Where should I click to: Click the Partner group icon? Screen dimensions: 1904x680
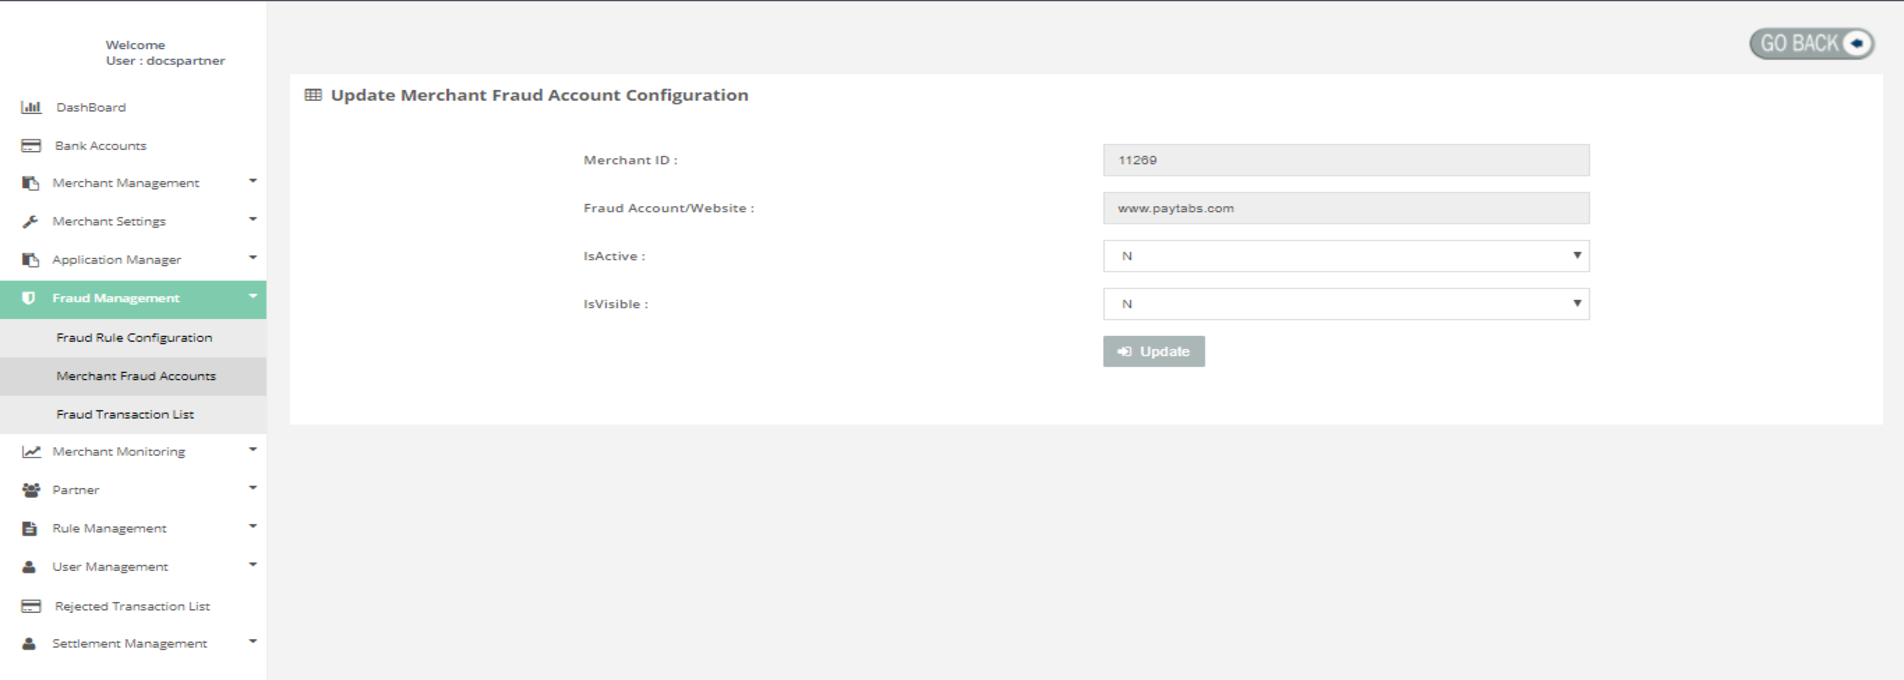click(x=31, y=490)
